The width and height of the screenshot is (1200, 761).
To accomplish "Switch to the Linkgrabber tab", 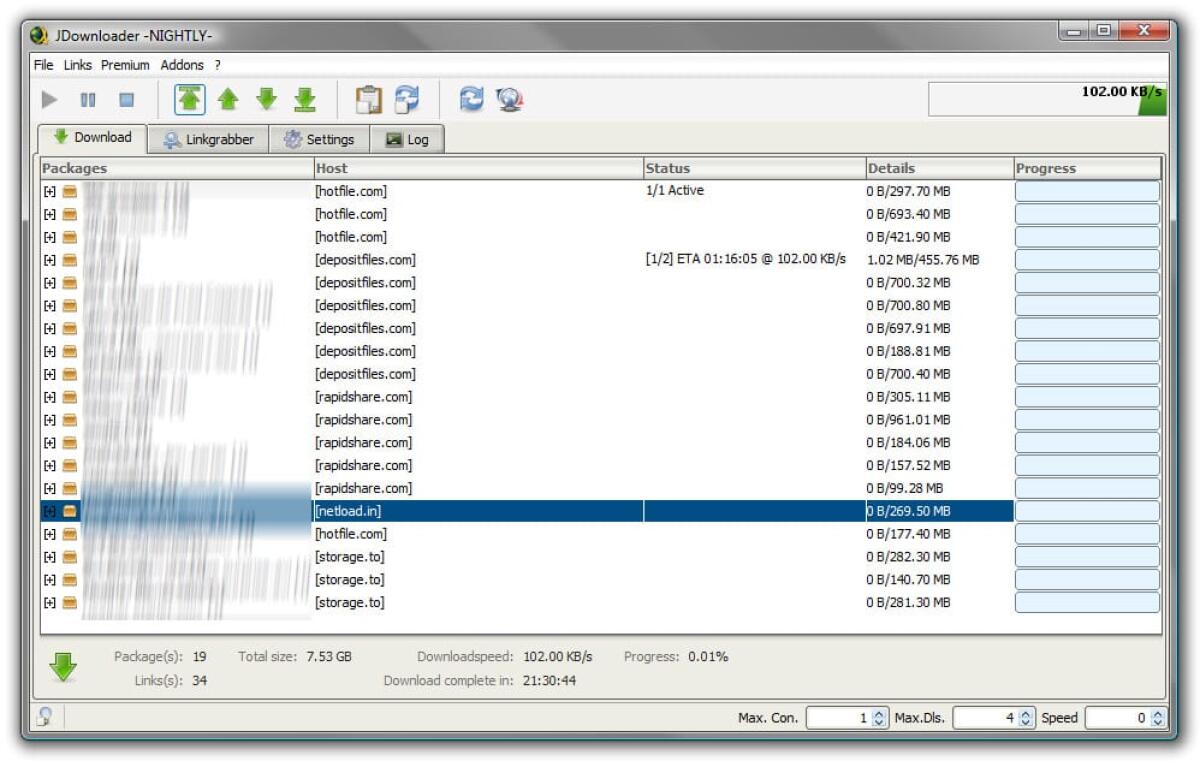I will (211, 139).
